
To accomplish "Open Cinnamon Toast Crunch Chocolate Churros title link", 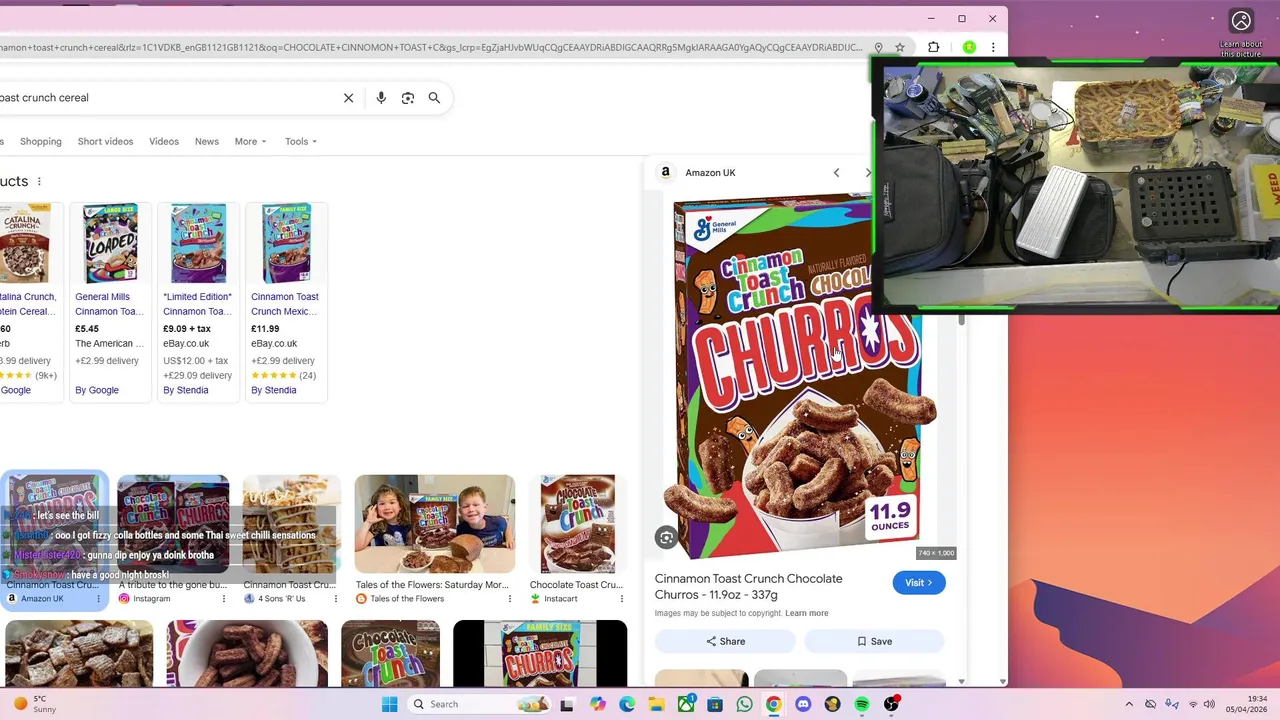I will pyautogui.click(x=748, y=586).
